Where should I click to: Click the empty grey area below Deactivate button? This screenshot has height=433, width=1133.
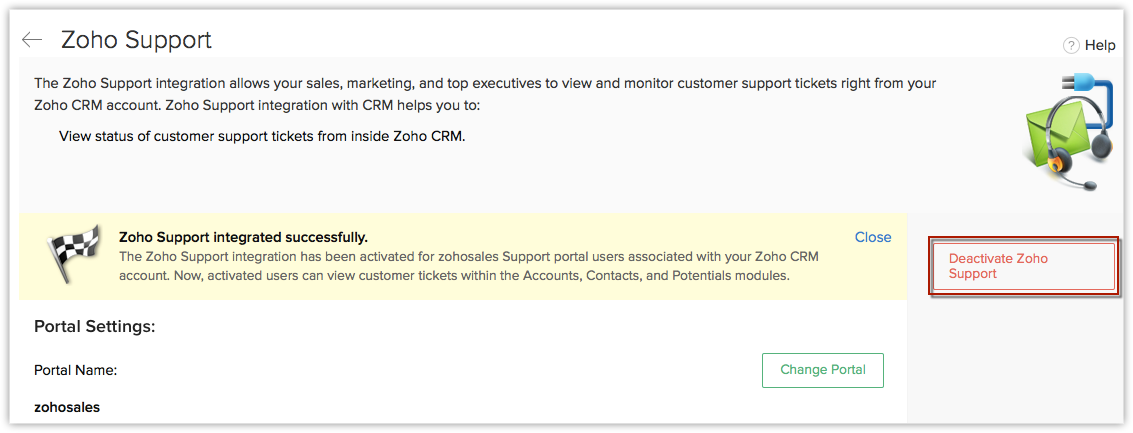(x=1020, y=360)
